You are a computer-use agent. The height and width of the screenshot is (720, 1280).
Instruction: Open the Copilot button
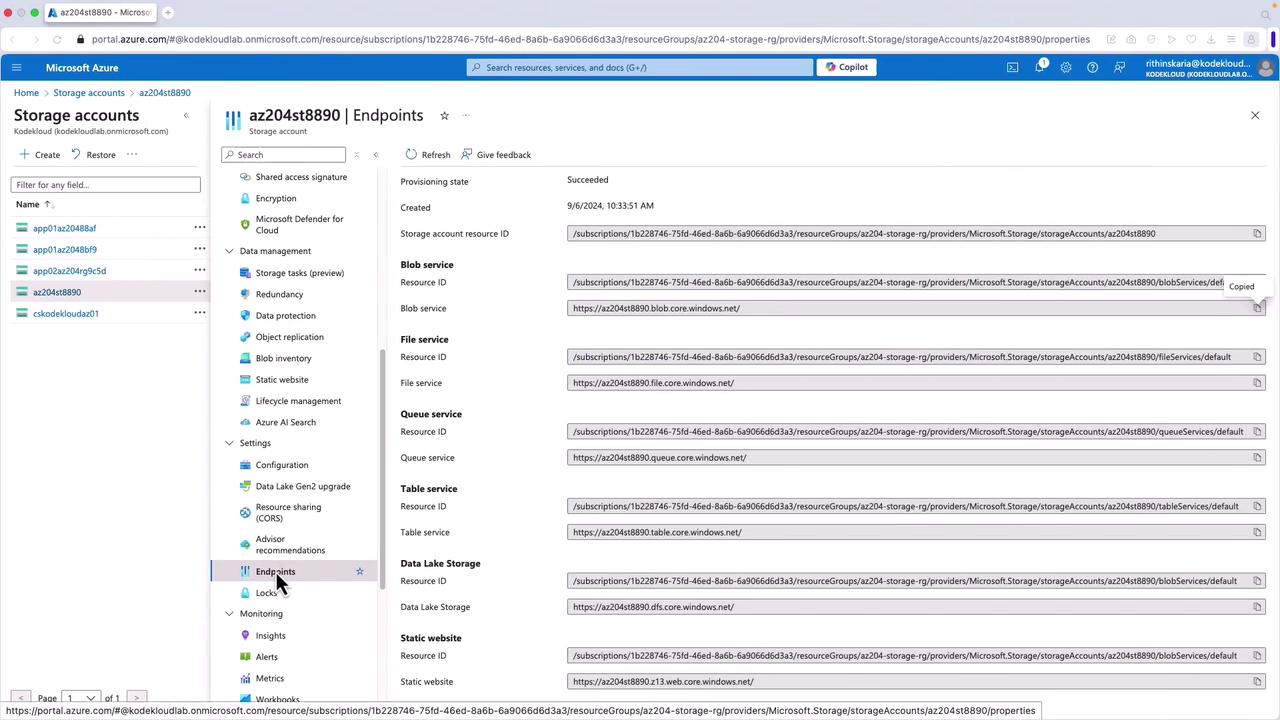847,67
